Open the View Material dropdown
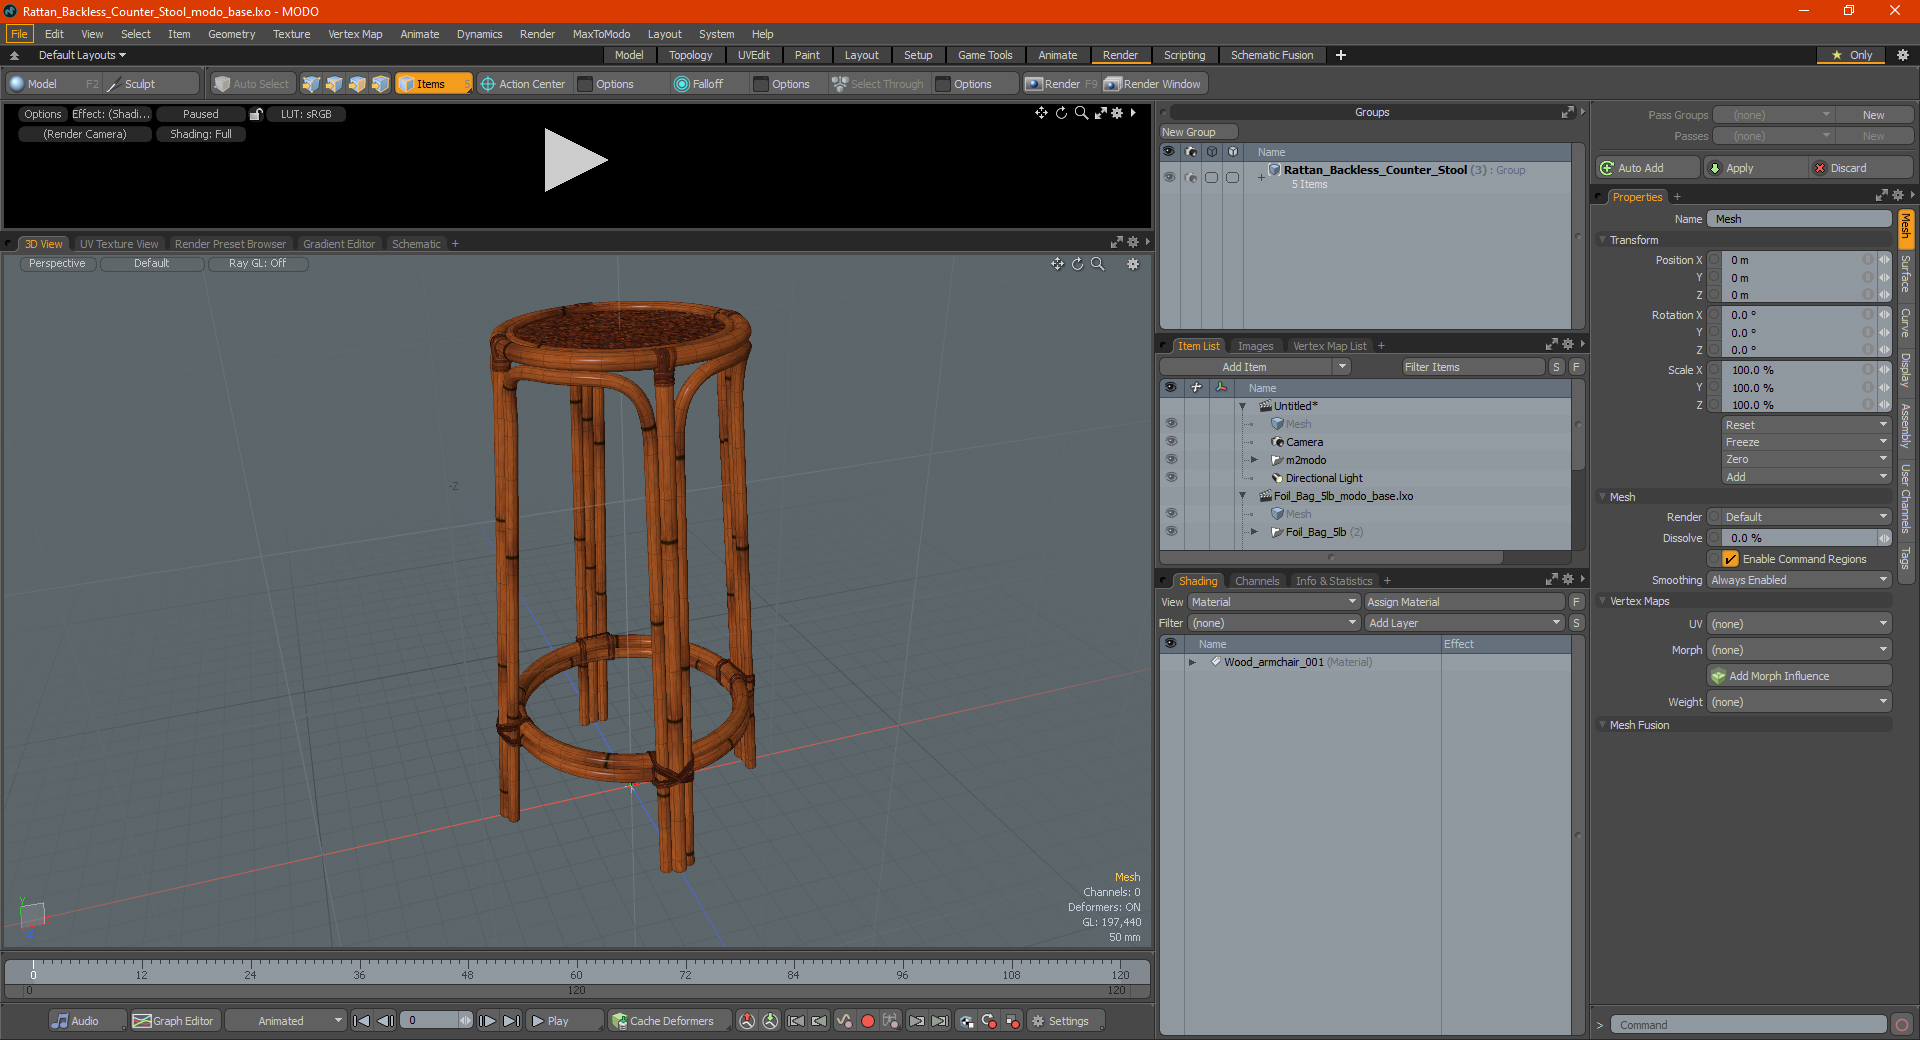 click(1274, 602)
